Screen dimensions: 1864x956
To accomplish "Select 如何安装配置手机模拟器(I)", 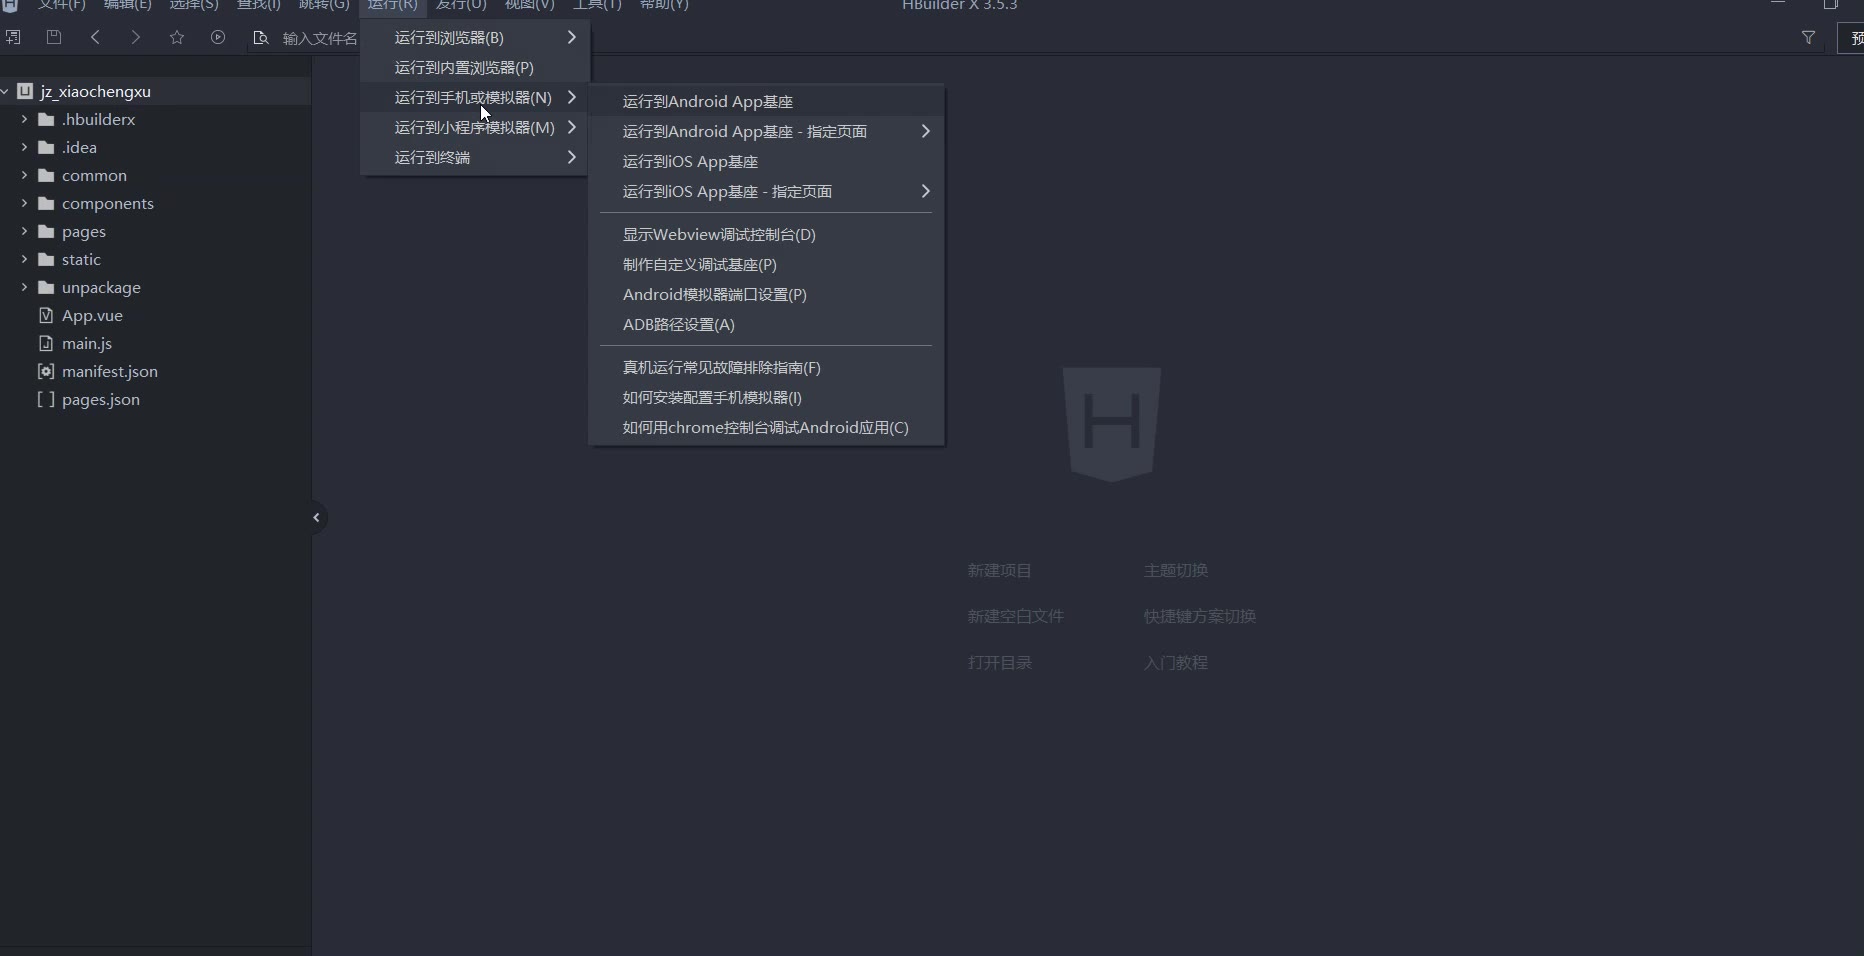I will tap(767, 397).
